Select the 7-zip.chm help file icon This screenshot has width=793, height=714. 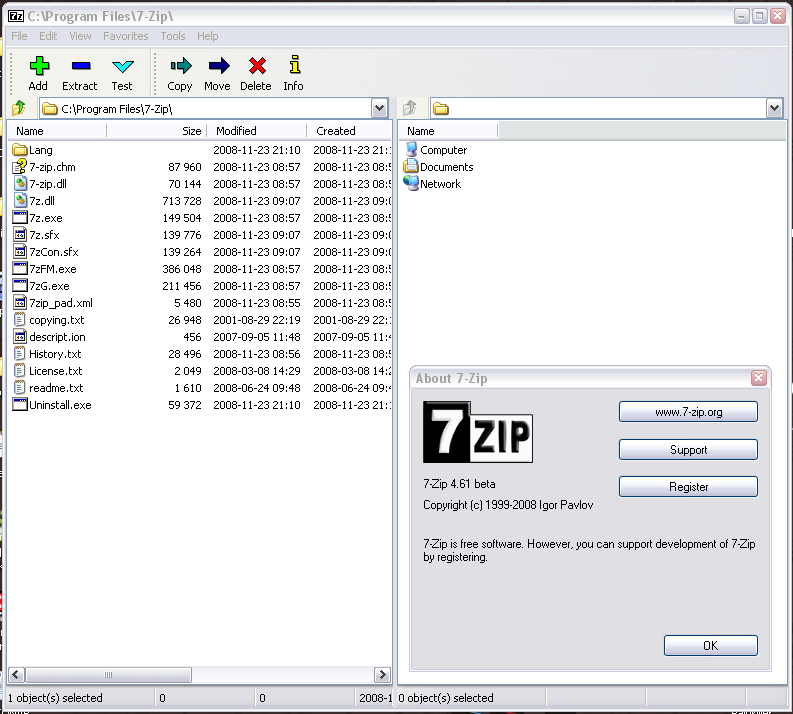(x=19, y=166)
